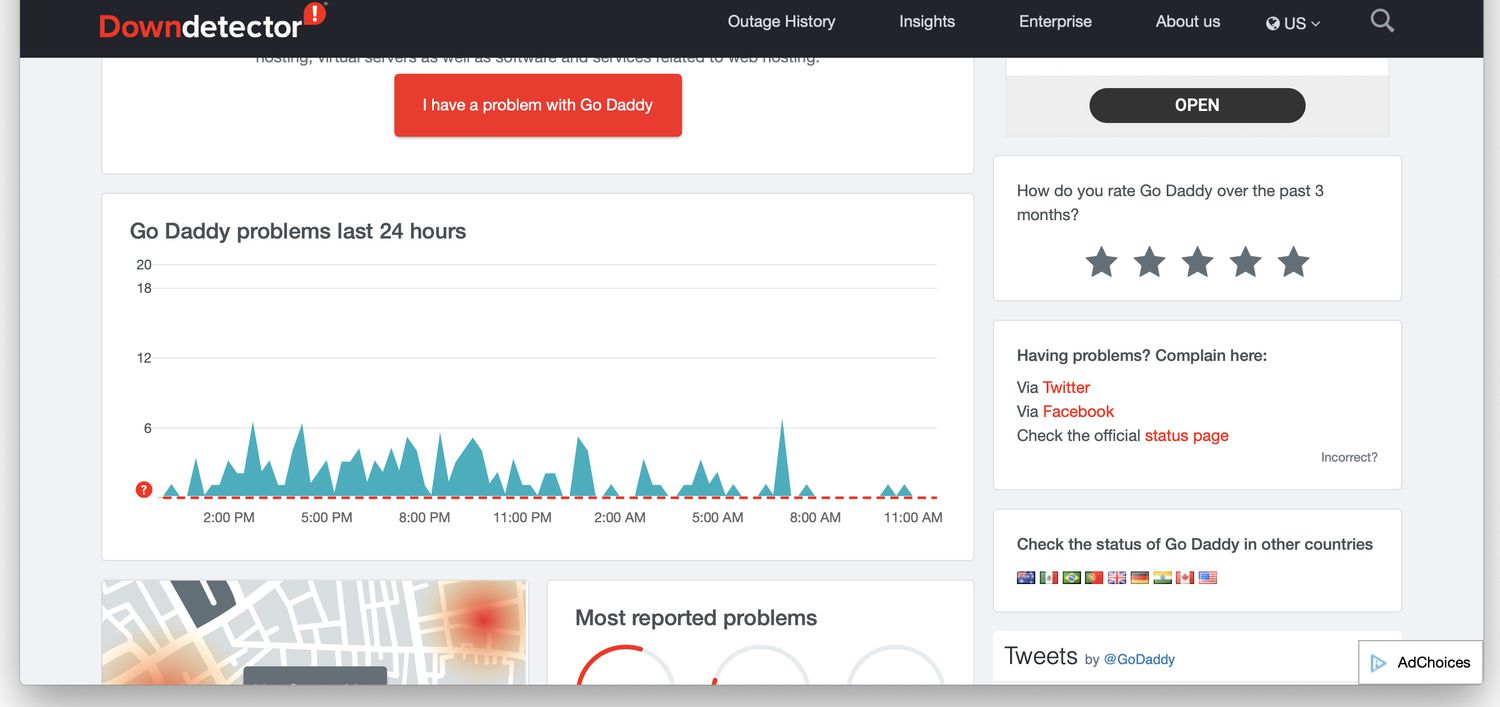Click the dark OPEN button
The width and height of the screenshot is (1500, 707).
(1197, 105)
